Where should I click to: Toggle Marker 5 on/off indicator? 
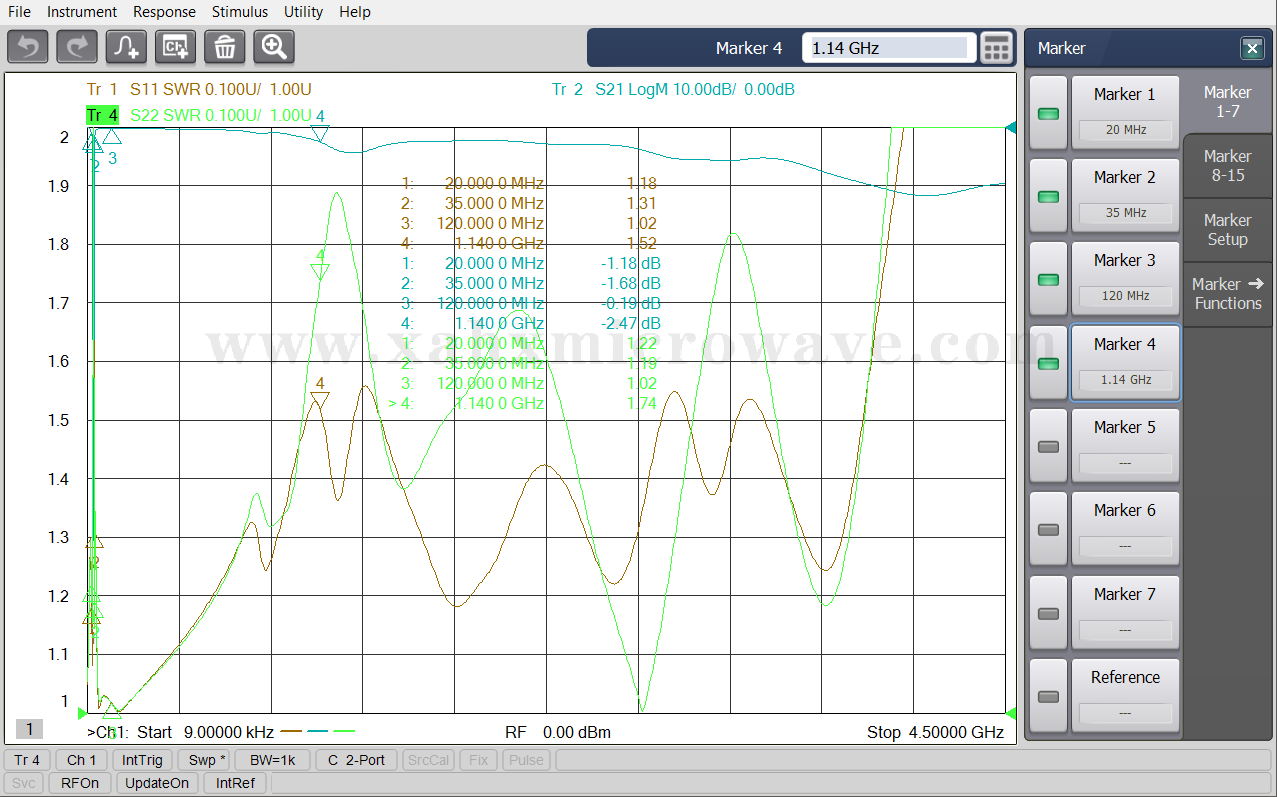click(x=1048, y=447)
